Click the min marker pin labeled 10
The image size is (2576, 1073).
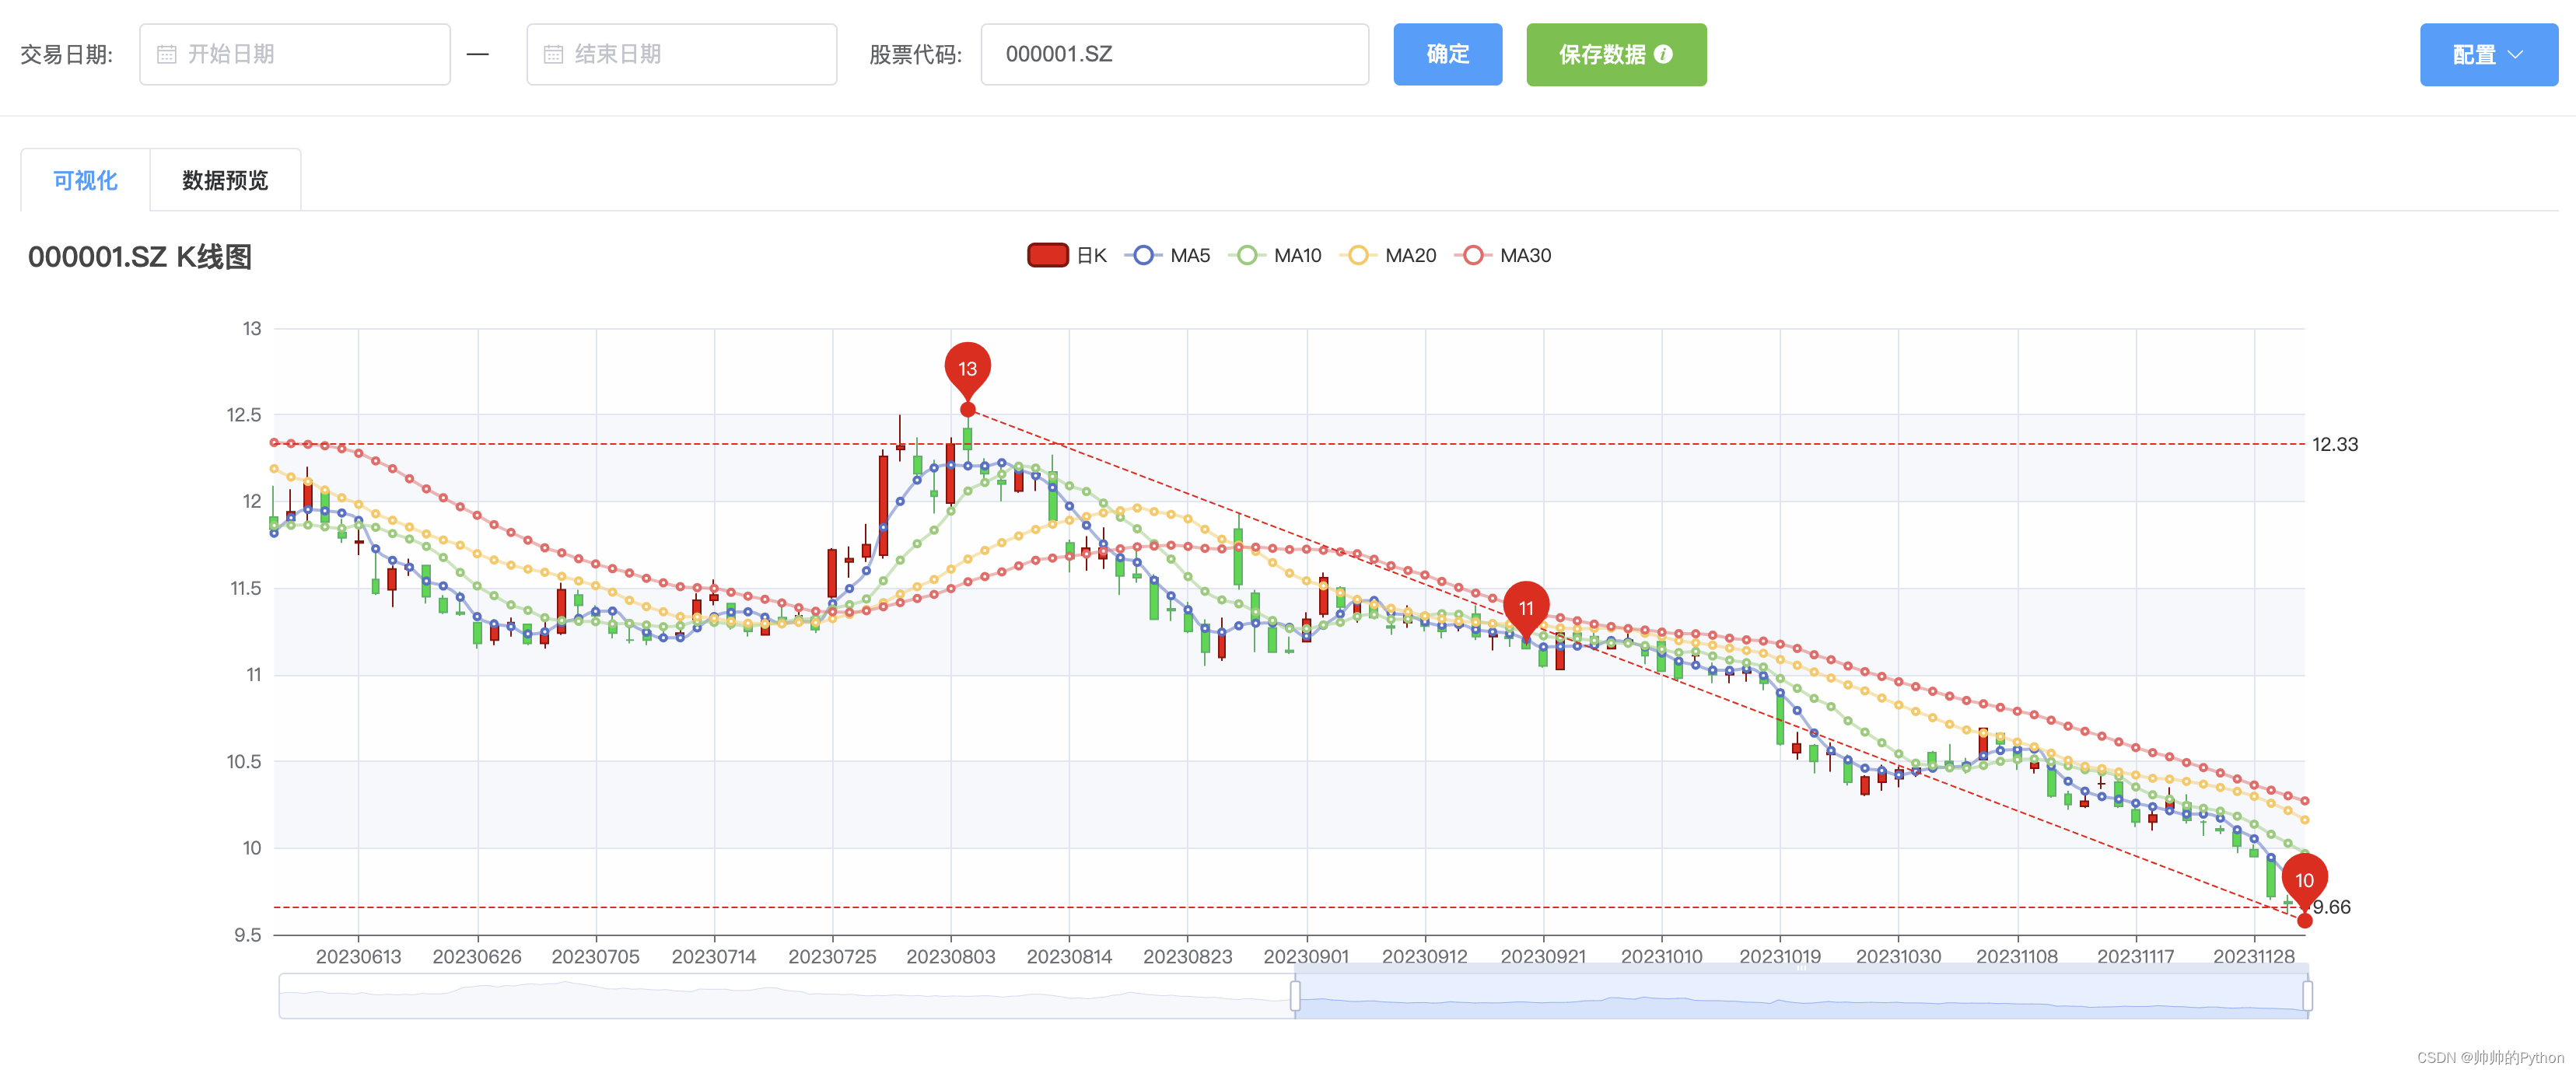2304,880
